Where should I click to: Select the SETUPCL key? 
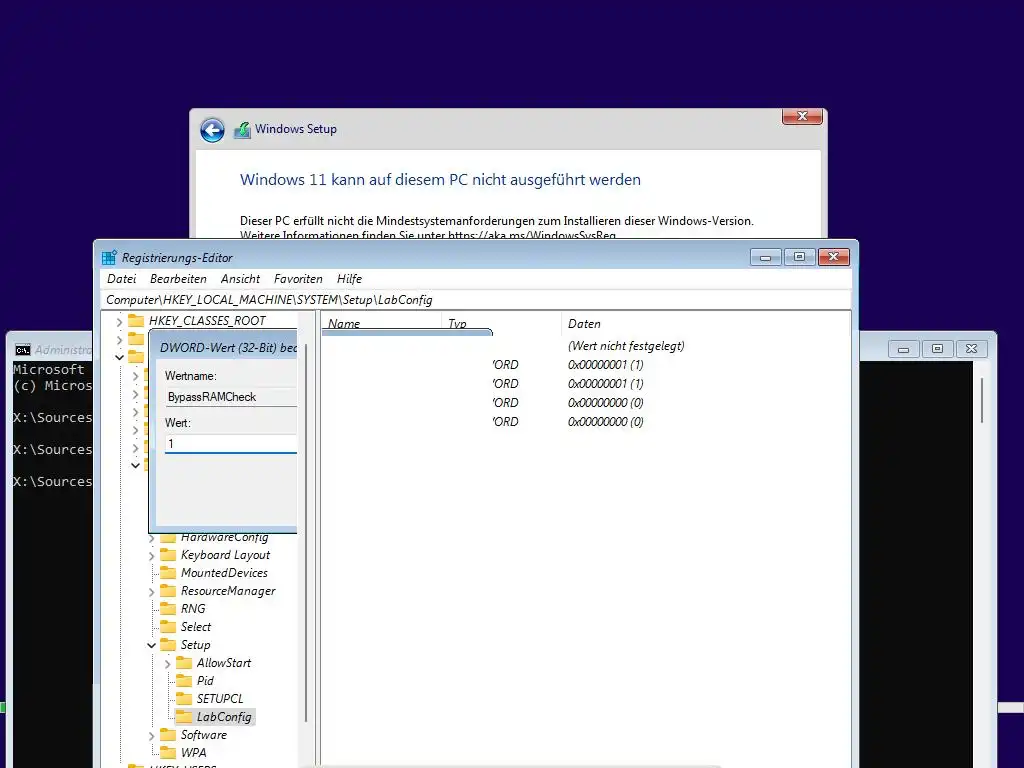[220, 699]
